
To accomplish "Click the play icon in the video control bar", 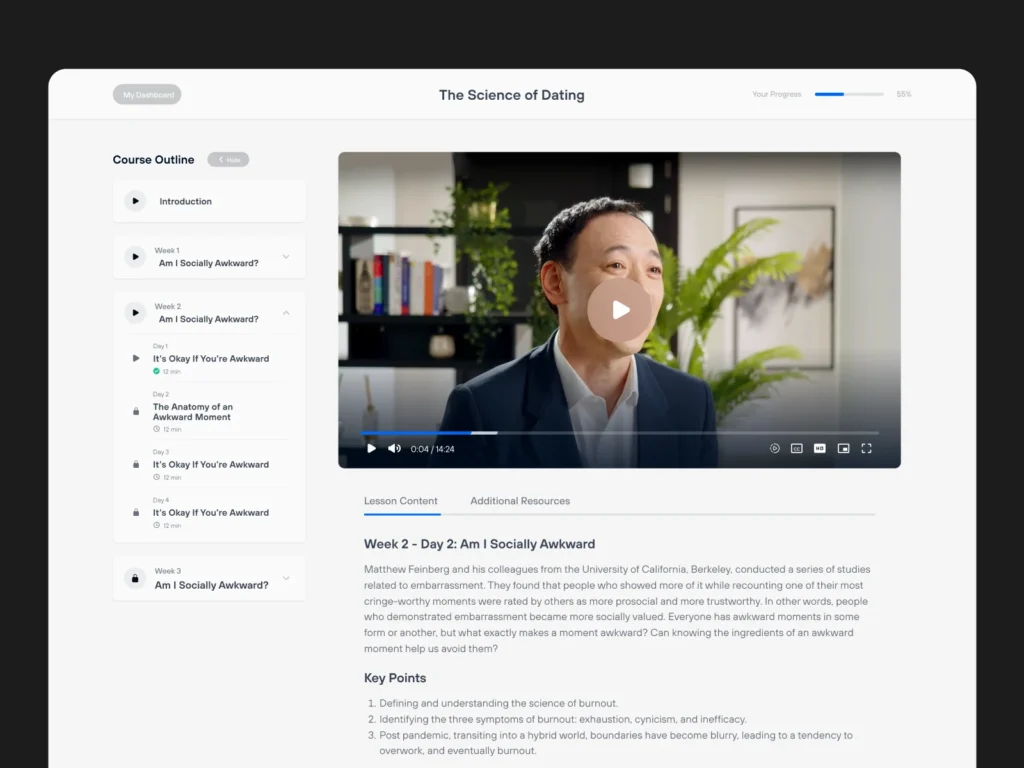I will pos(371,449).
